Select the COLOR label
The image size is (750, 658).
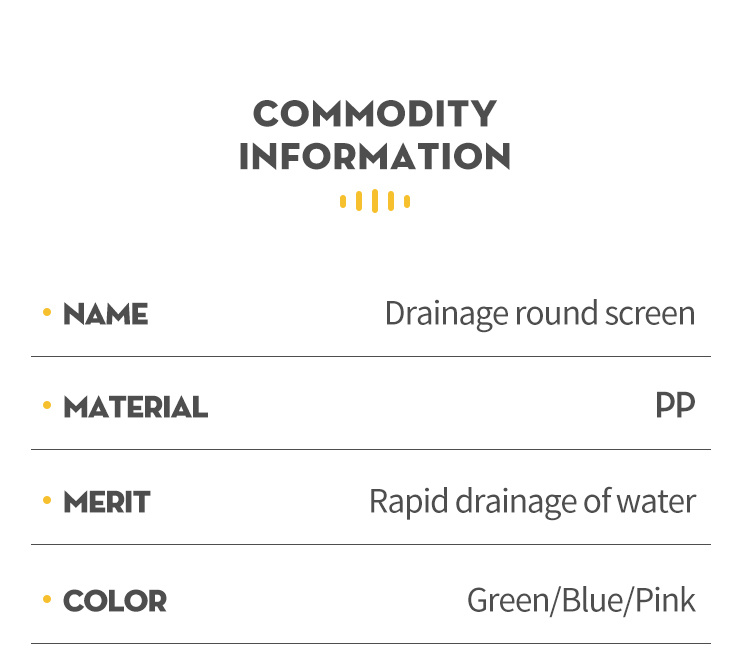pos(115,601)
